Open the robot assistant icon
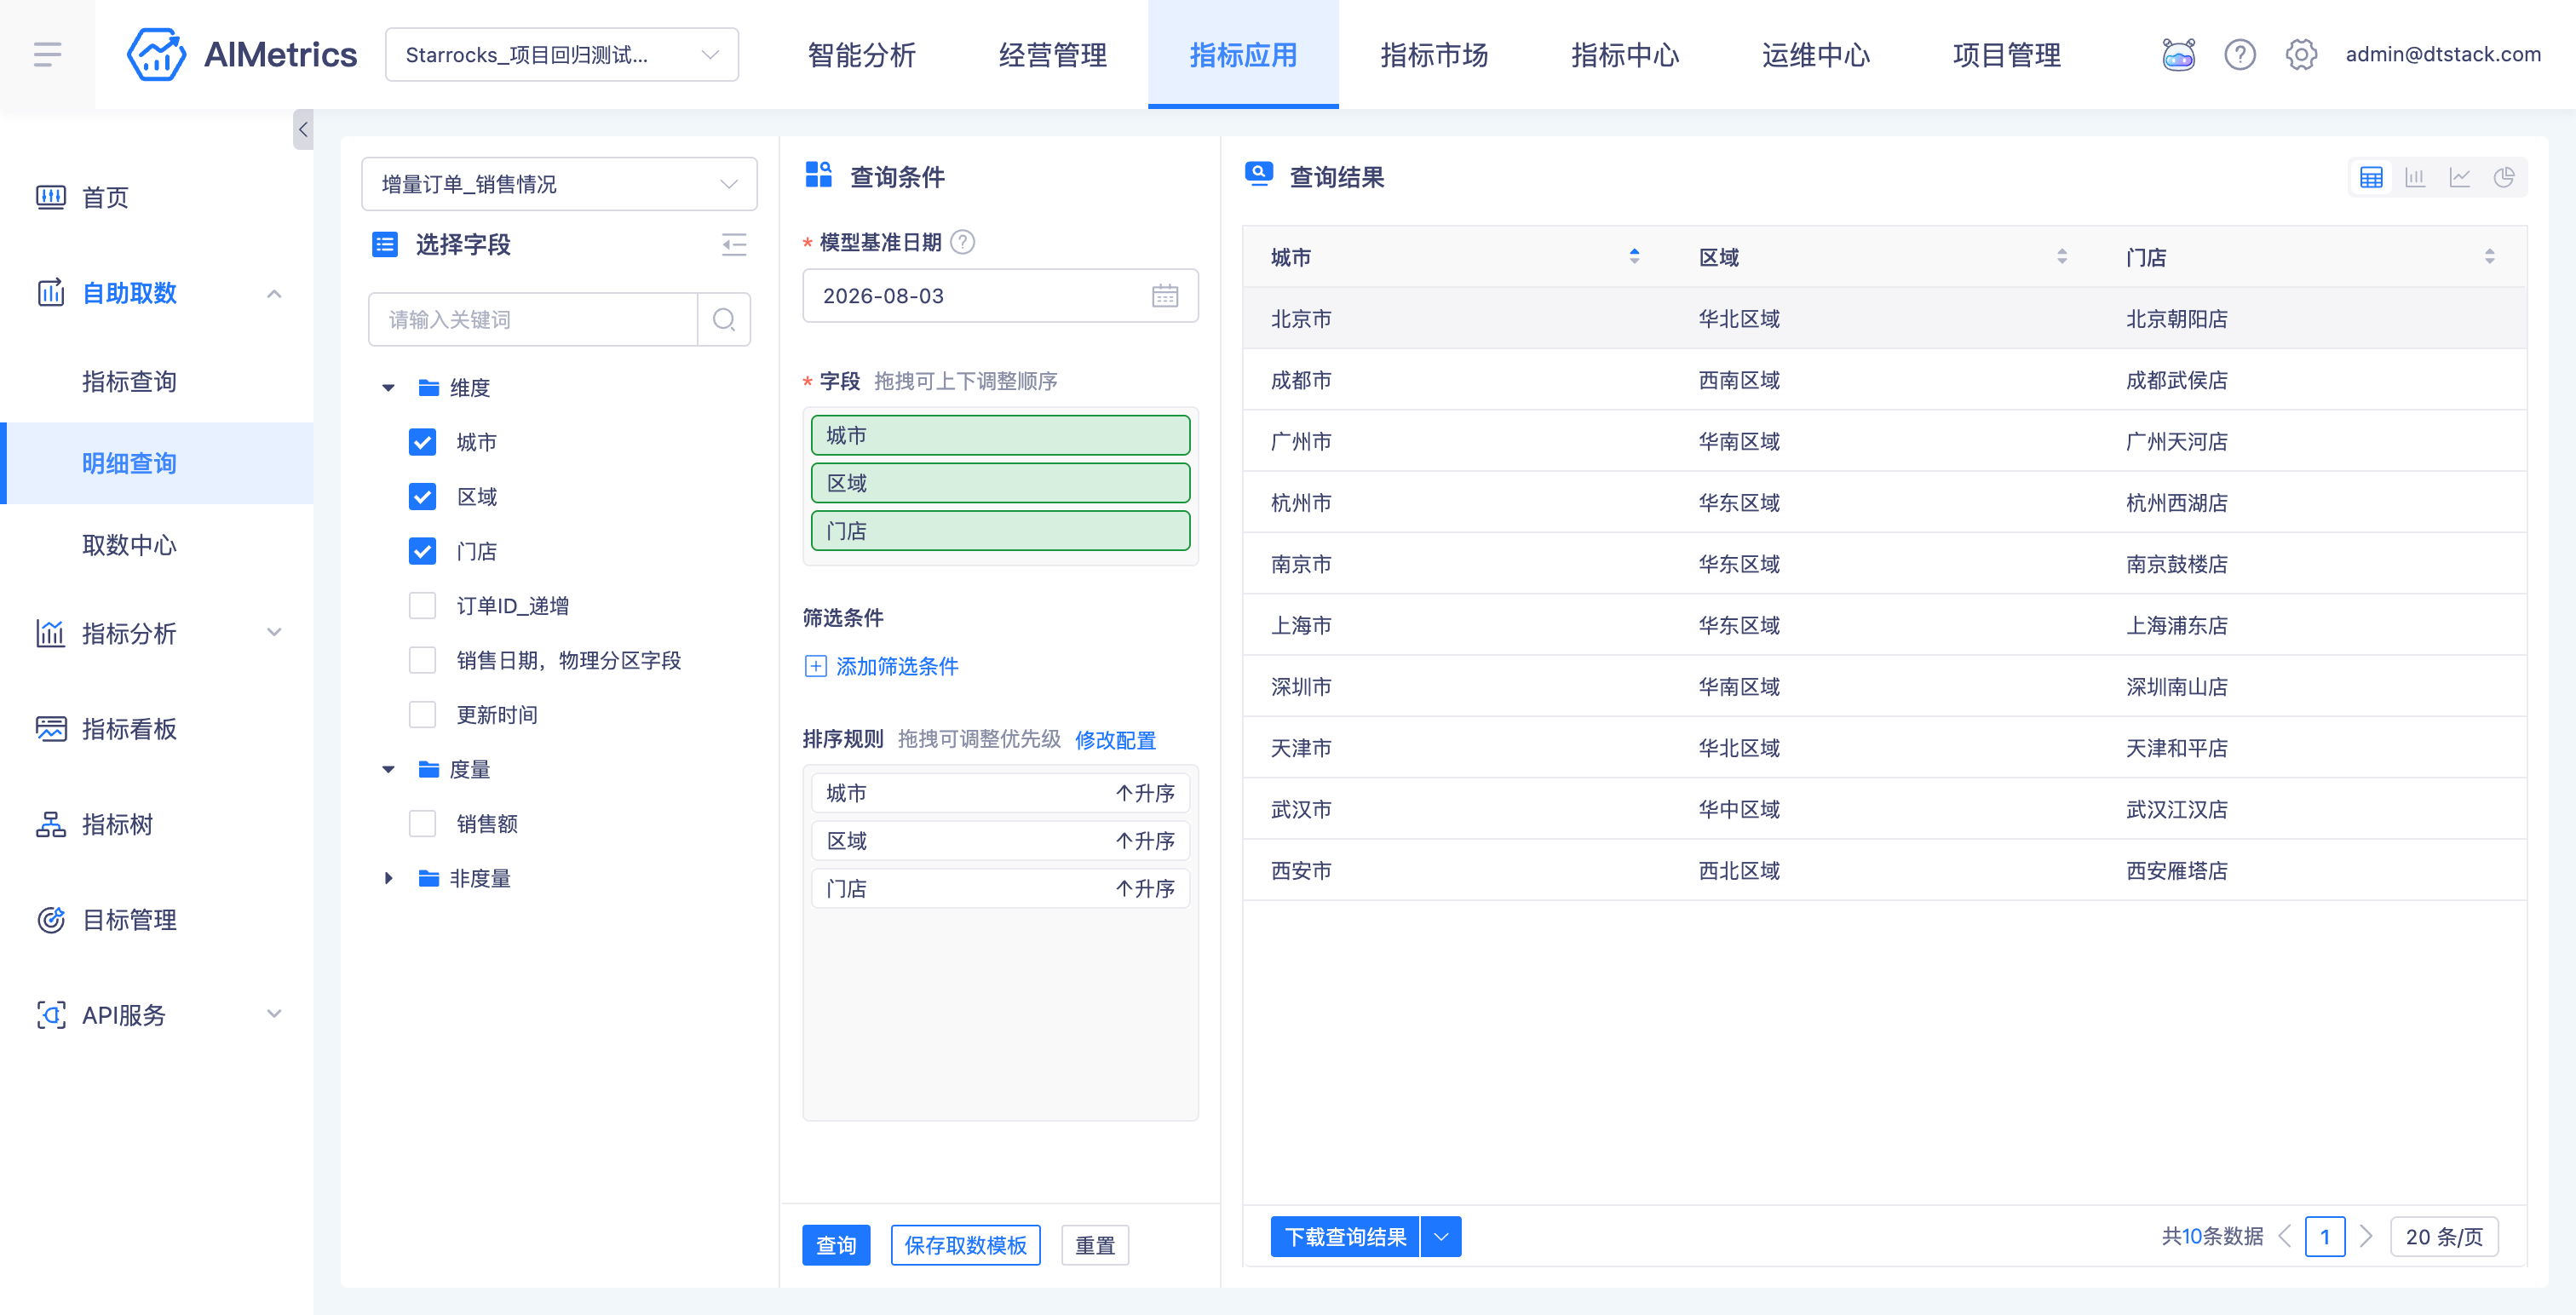Viewport: 2576px width, 1315px height. [2178, 54]
